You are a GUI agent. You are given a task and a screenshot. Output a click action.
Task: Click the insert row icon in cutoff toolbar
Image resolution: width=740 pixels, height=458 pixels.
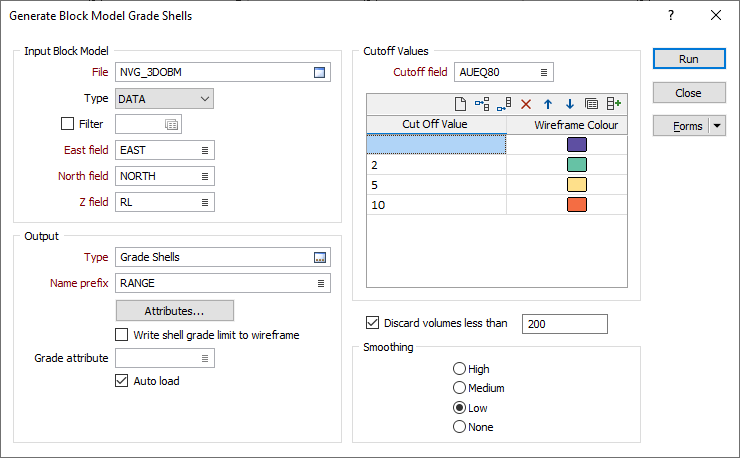[x=482, y=104]
